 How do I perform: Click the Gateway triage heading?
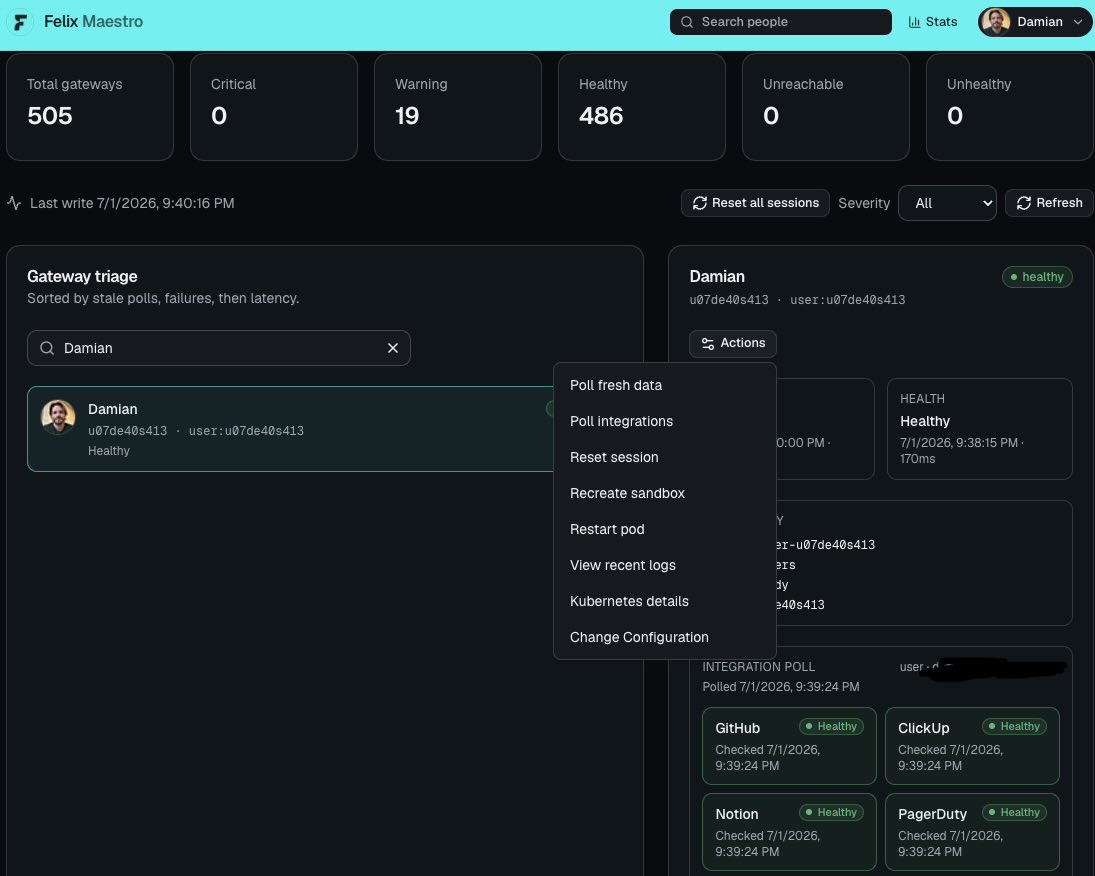pos(82,277)
